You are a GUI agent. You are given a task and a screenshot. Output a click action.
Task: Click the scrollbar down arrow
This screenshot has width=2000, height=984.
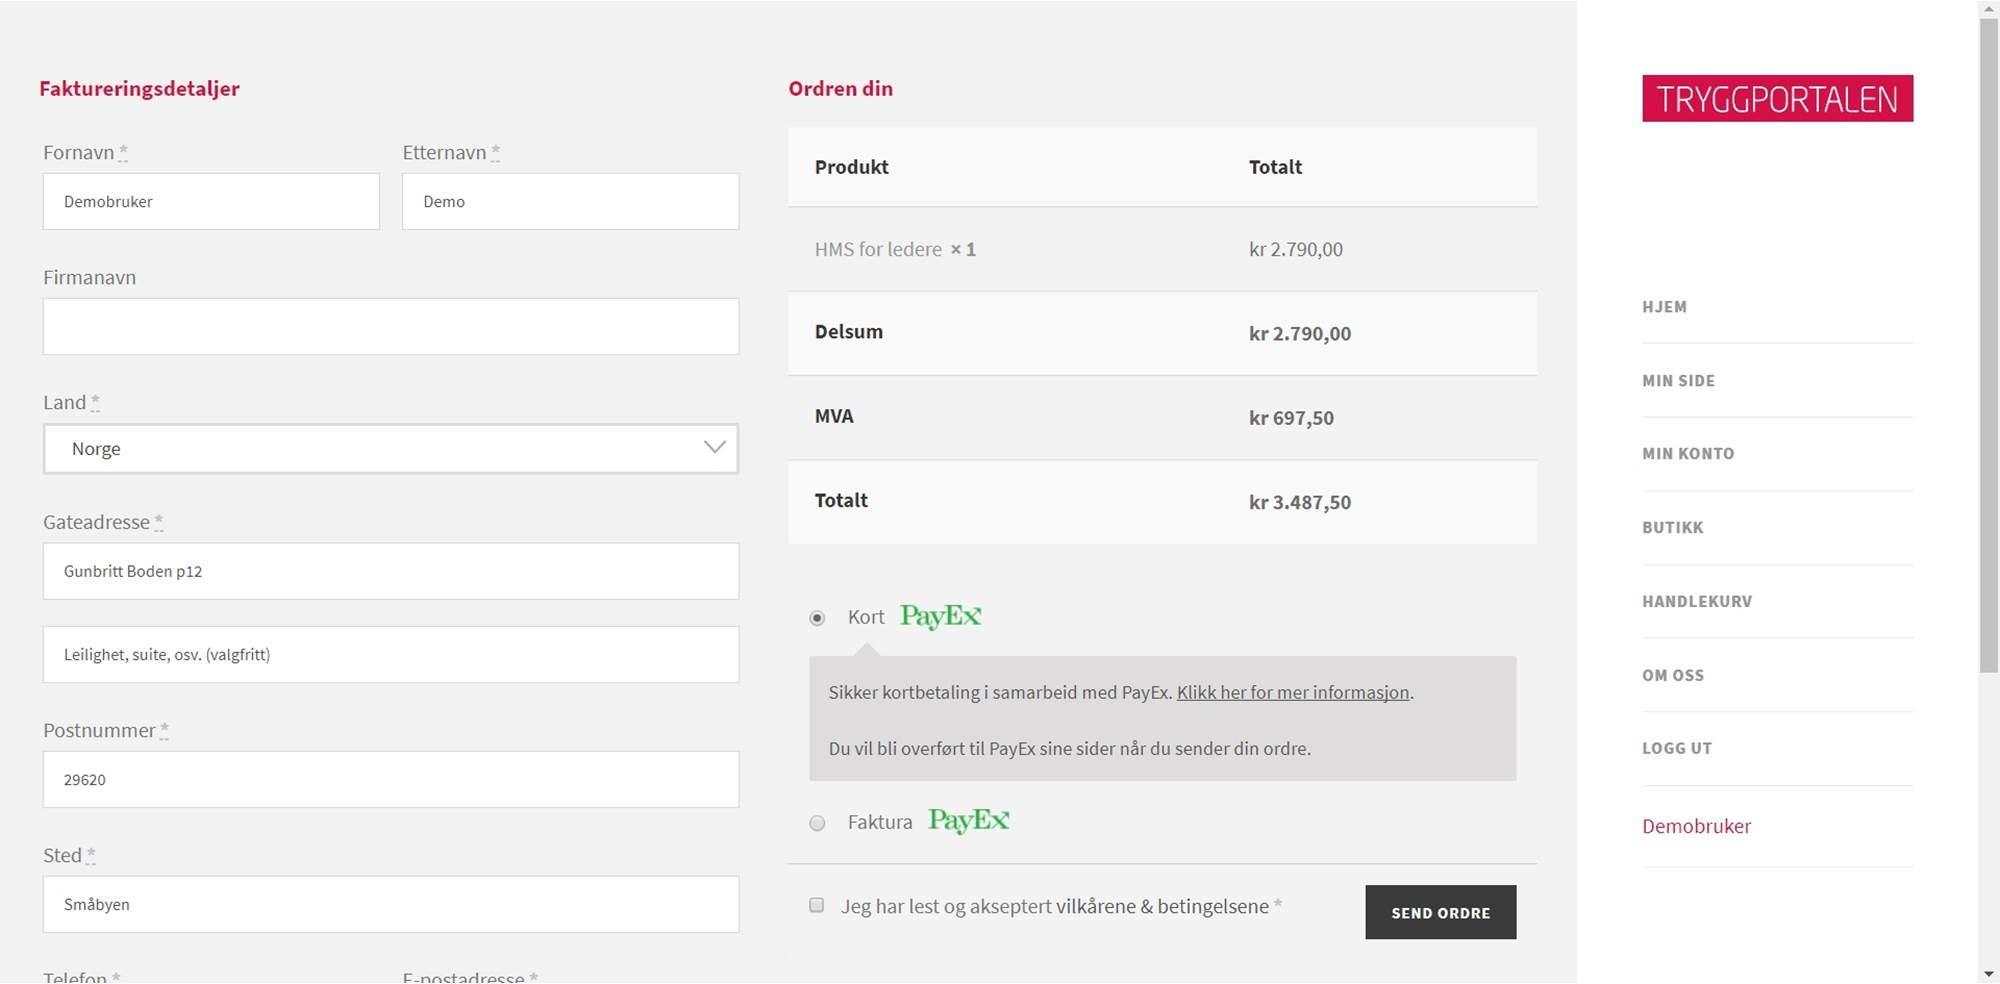point(1988,973)
